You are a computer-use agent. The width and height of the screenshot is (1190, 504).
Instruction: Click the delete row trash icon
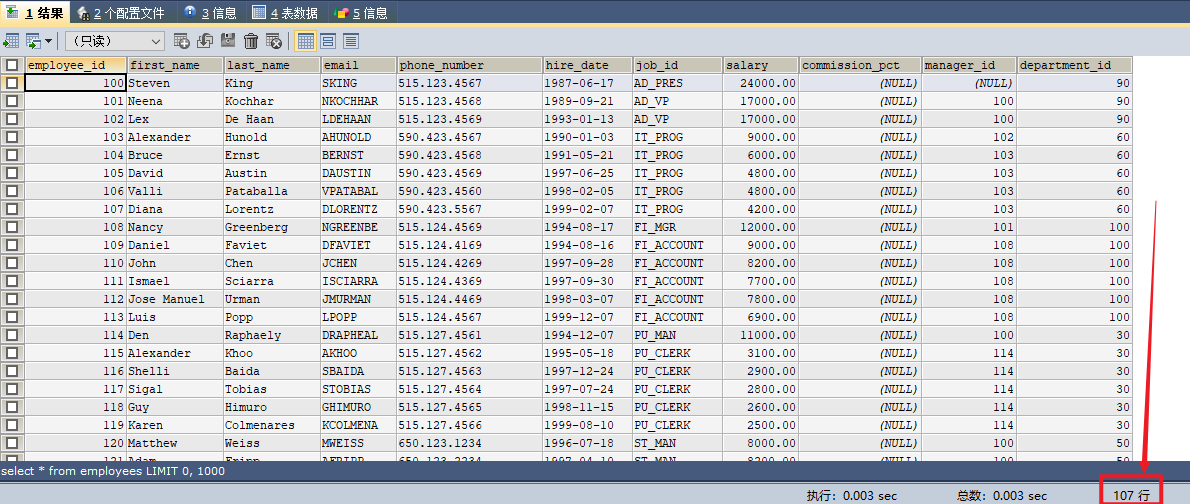tap(251, 41)
